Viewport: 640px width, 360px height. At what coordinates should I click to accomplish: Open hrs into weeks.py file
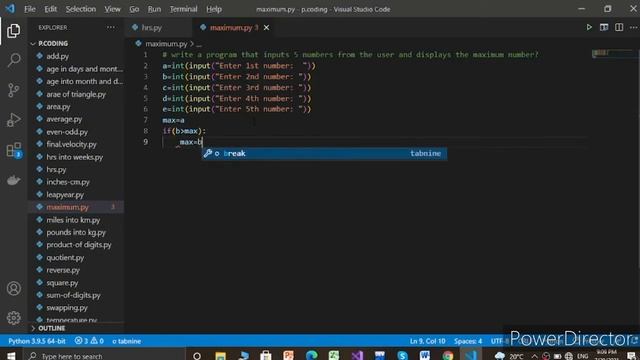click(74, 157)
